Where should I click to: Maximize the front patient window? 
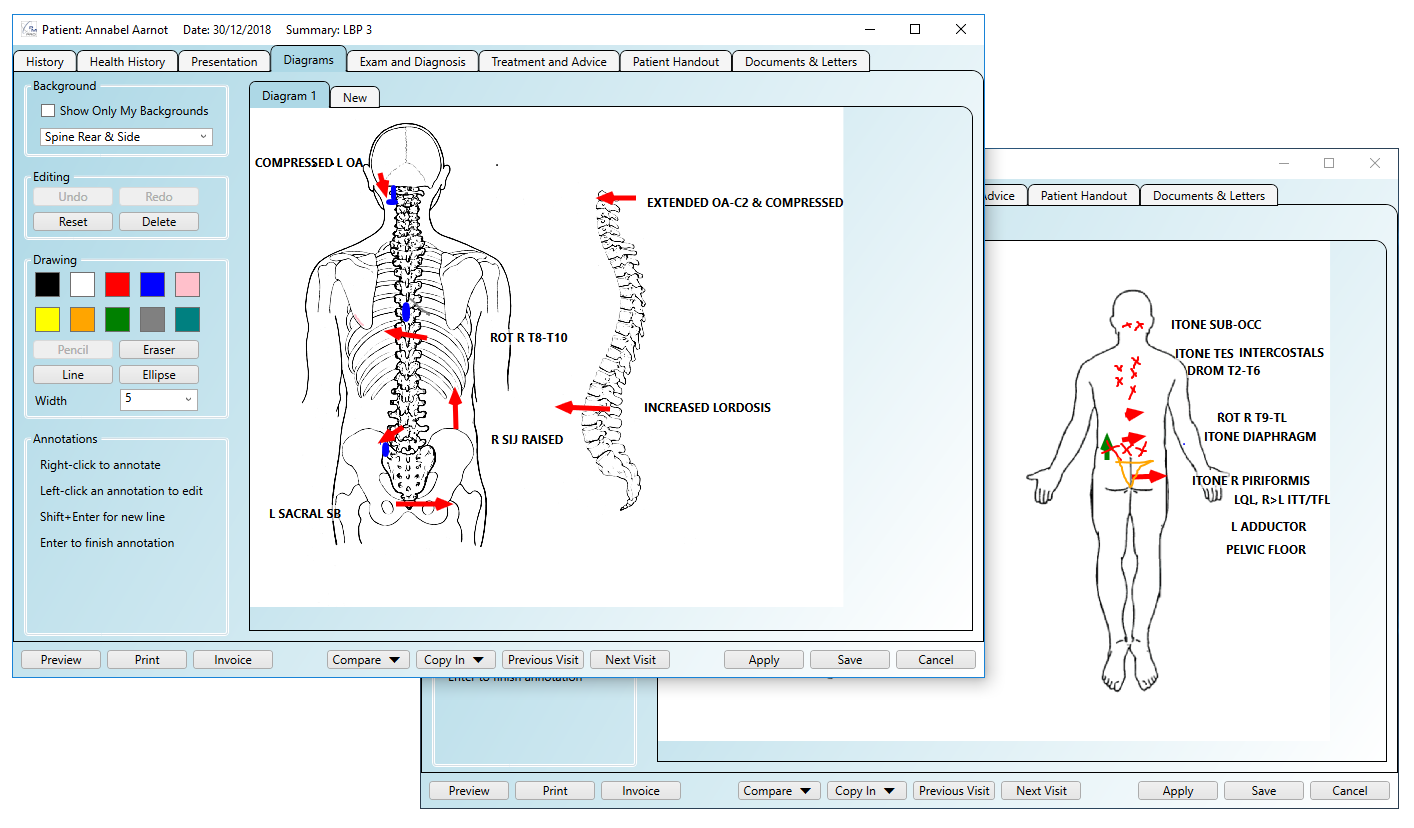click(x=915, y=30)
